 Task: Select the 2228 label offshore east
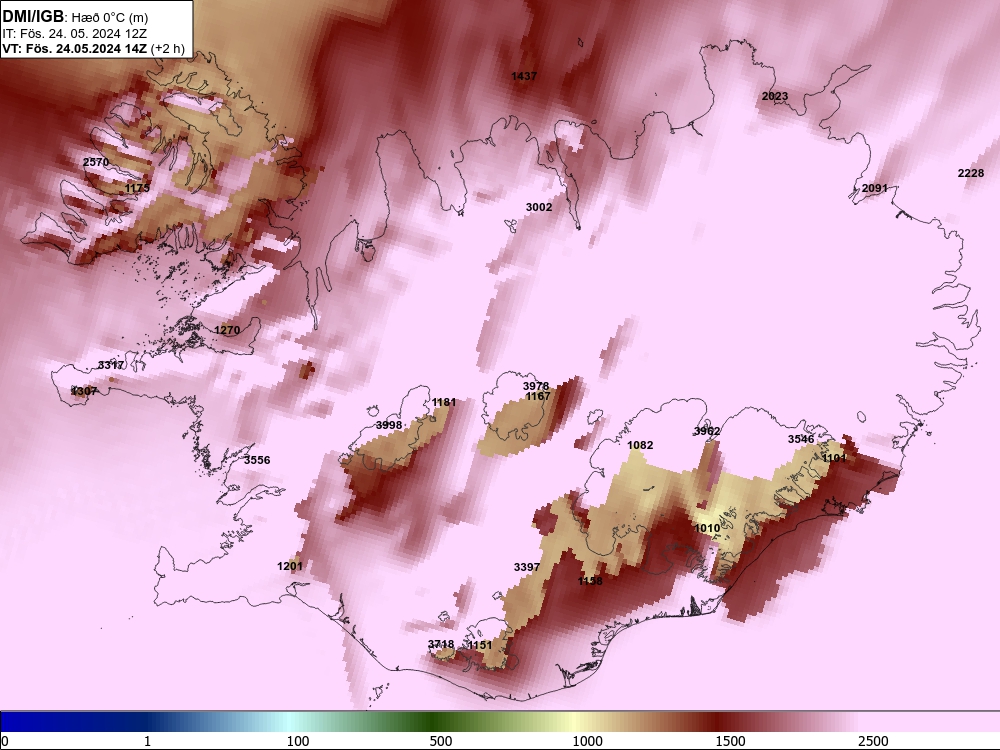point(971,173)
